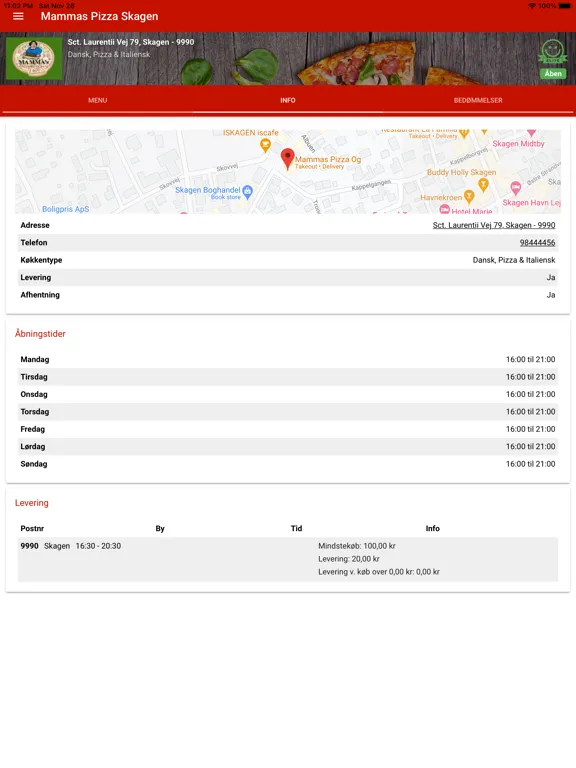Tap the green smiley rating badge
This screenshot has width=576, height=768.
553,52
